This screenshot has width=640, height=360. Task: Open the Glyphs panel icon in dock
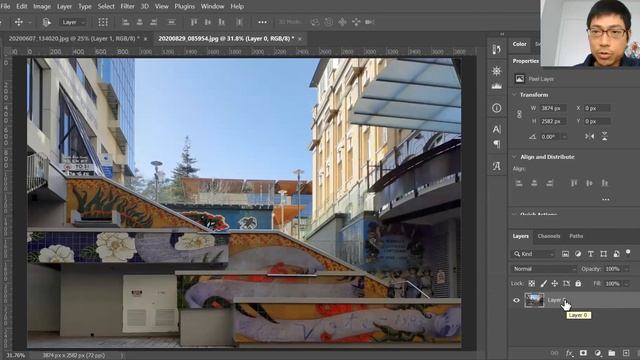496,166
